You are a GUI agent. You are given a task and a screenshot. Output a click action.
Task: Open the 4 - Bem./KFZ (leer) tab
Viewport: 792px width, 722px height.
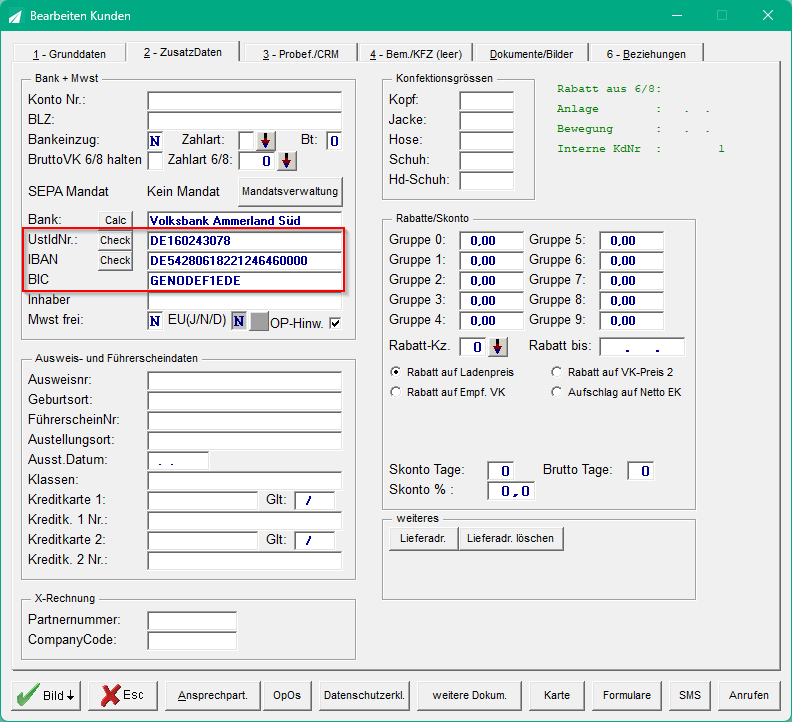point(416,54)
